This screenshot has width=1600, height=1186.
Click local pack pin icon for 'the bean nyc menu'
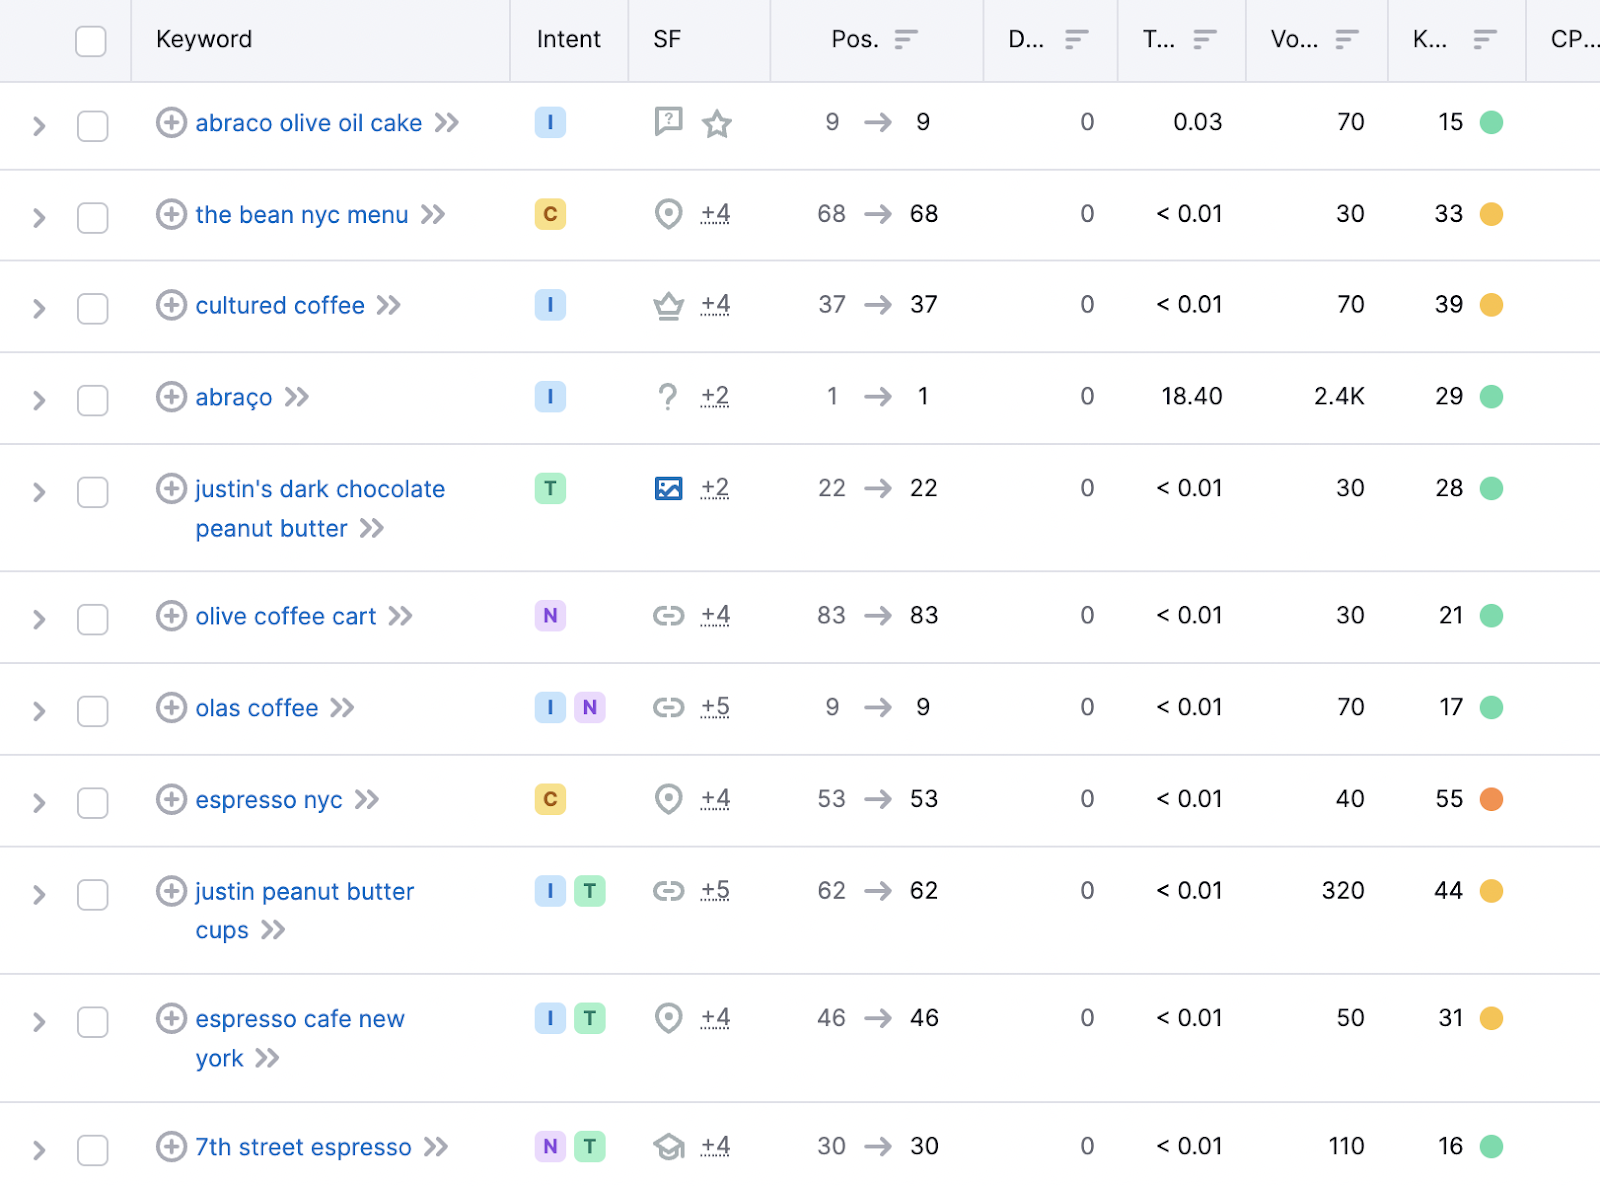click(668, 214)
